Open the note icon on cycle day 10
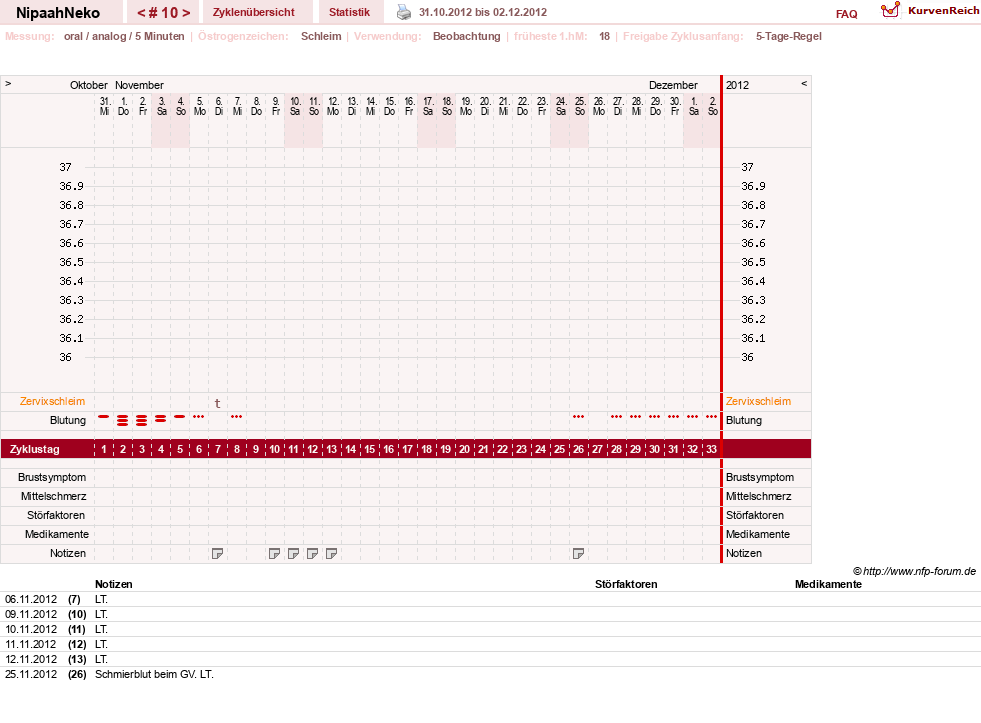 coord(275,554)
